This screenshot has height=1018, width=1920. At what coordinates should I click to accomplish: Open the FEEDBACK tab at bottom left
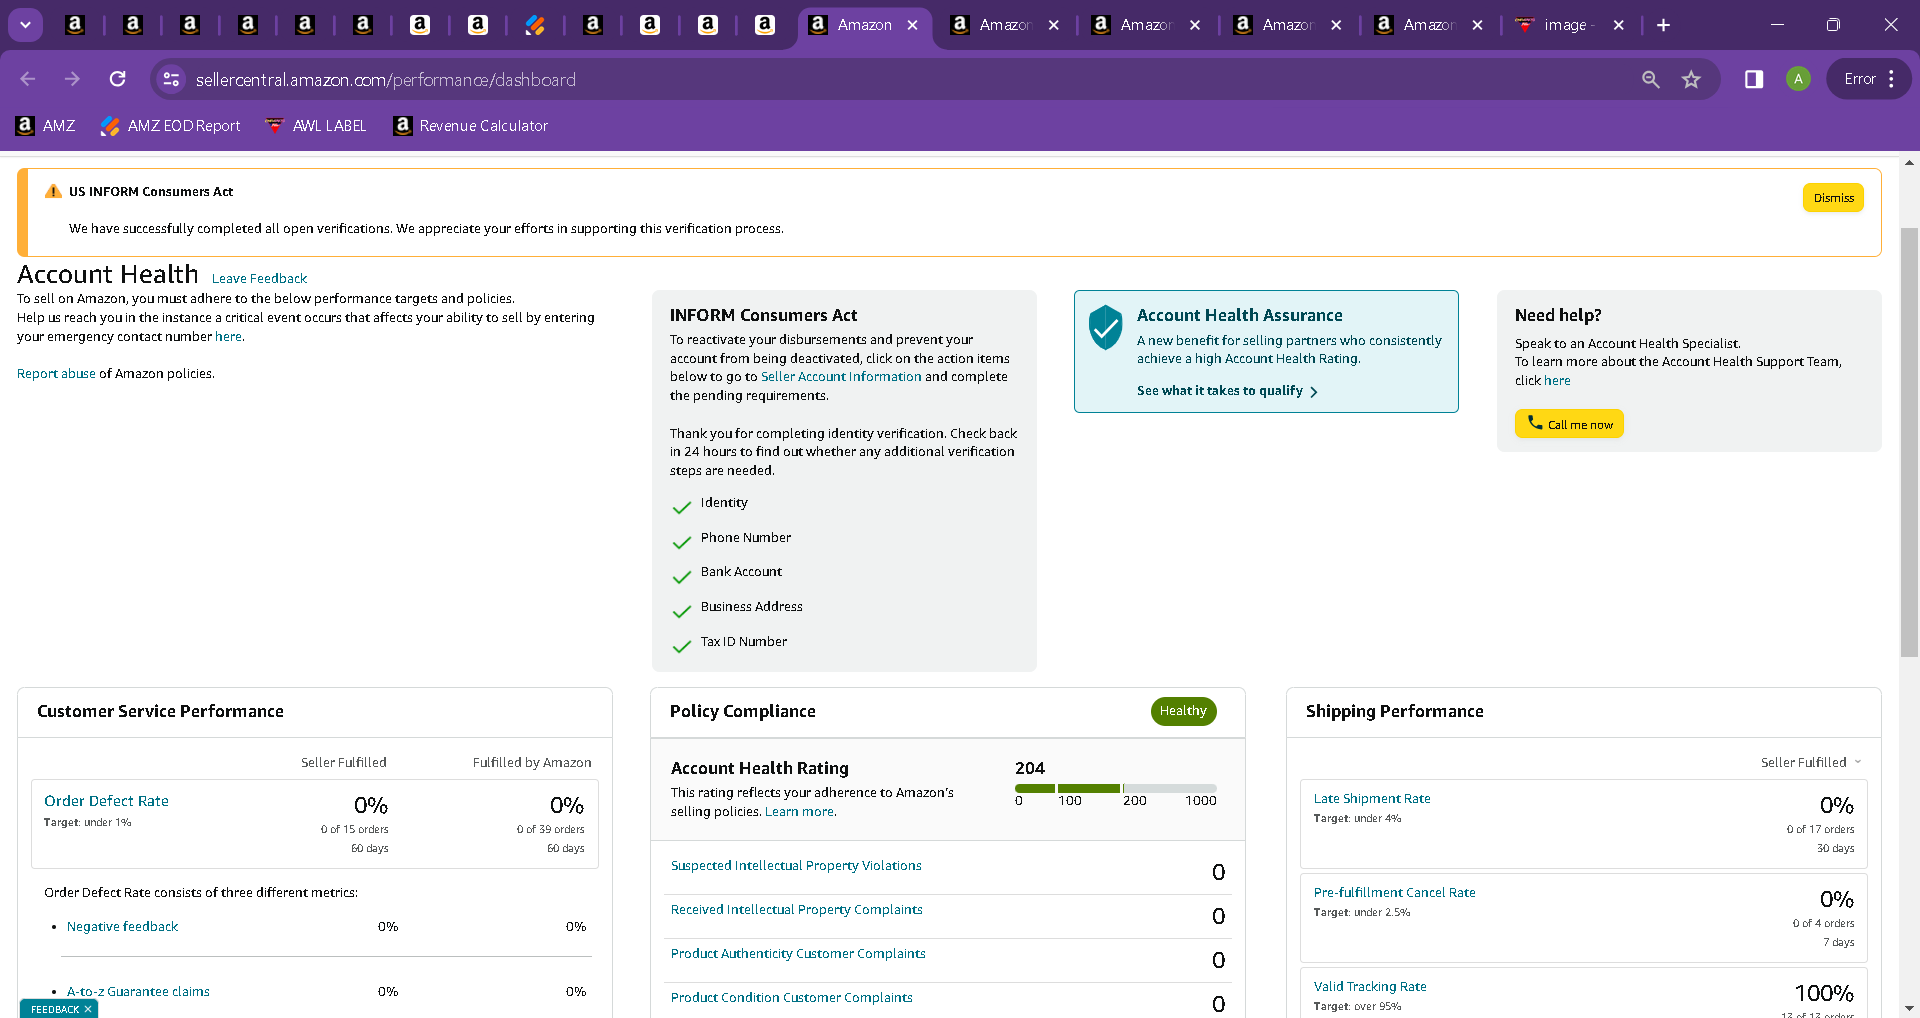click(55, 1009)
